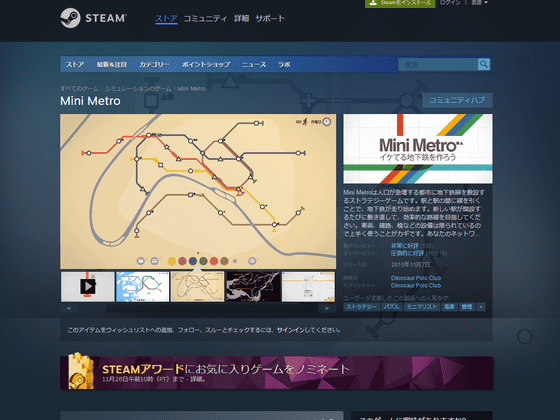Open 詳細 in the top header
This screenshot has width=560, height=420.
[x=241, y=19]
